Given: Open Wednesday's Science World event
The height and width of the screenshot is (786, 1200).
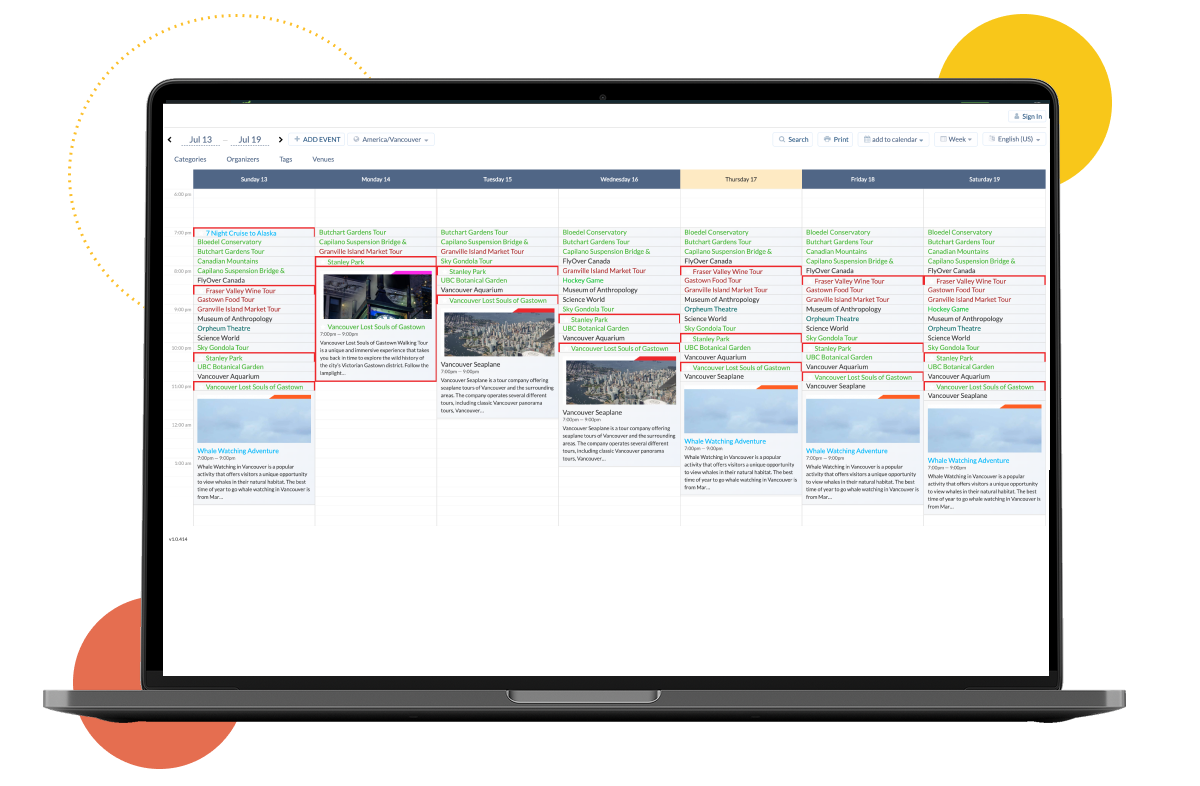Looking at the screenshot, I should [584, 300].
